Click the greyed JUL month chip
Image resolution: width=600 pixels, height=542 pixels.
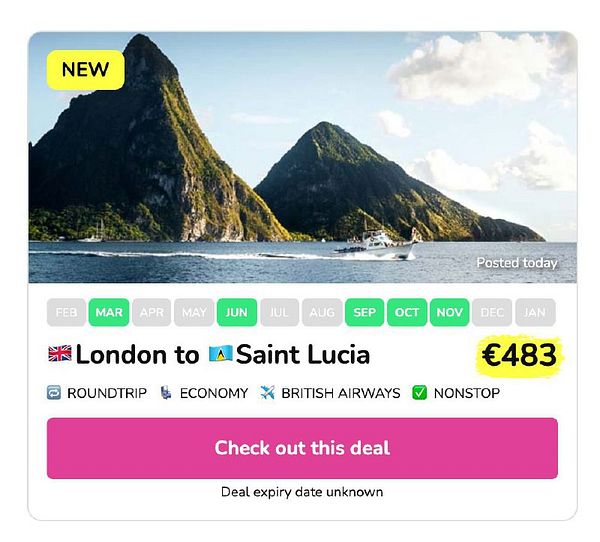pos(279,312)
